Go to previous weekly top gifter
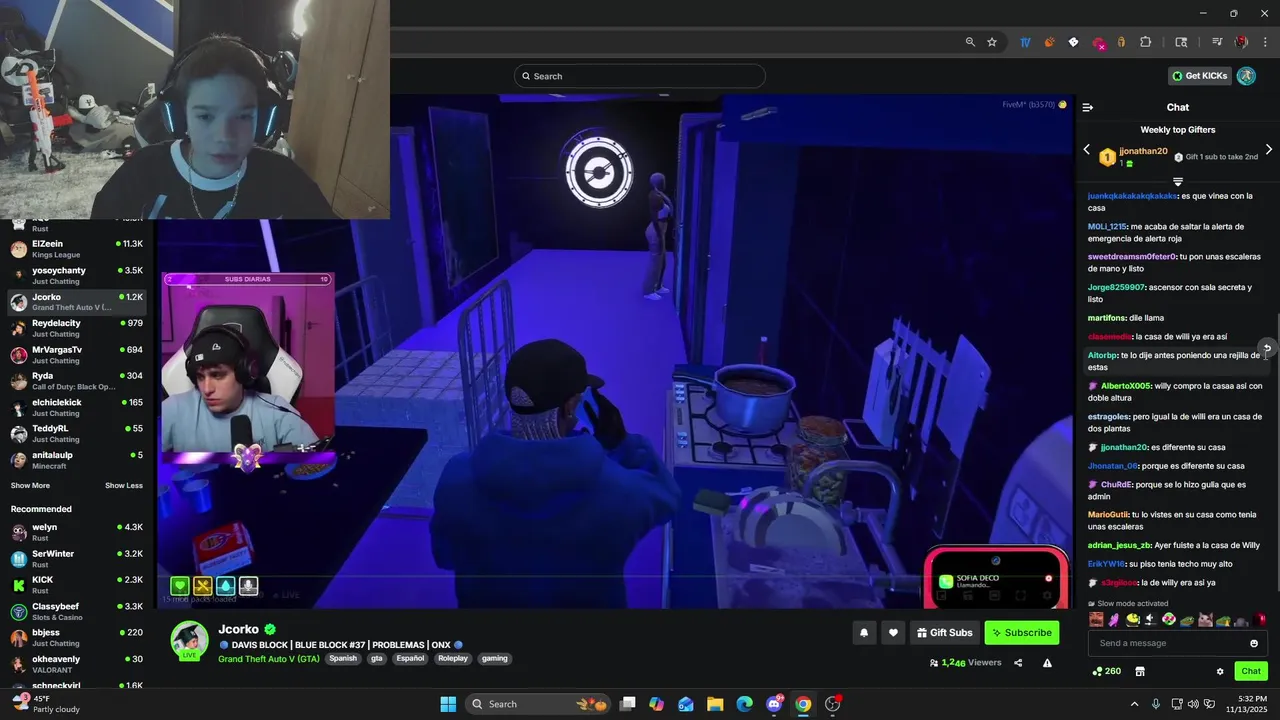1280x720 pixels. coord(1087,150)
